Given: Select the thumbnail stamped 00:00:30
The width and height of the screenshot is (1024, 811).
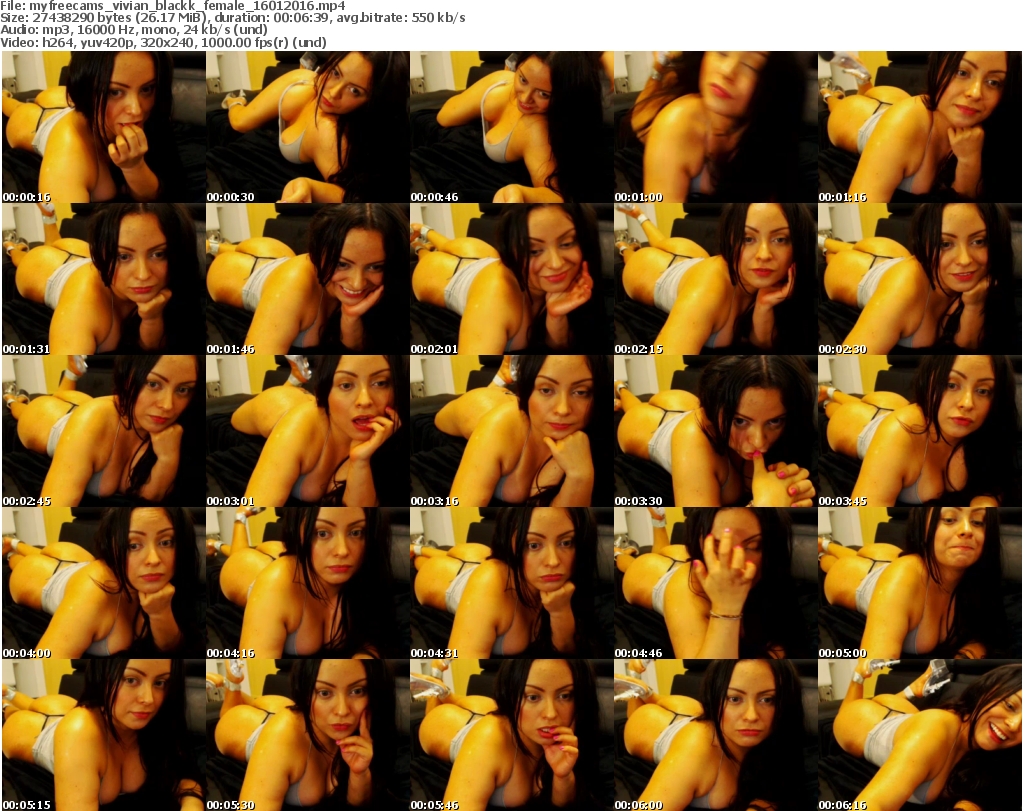Looking at the screenshot, I should 308,127.
